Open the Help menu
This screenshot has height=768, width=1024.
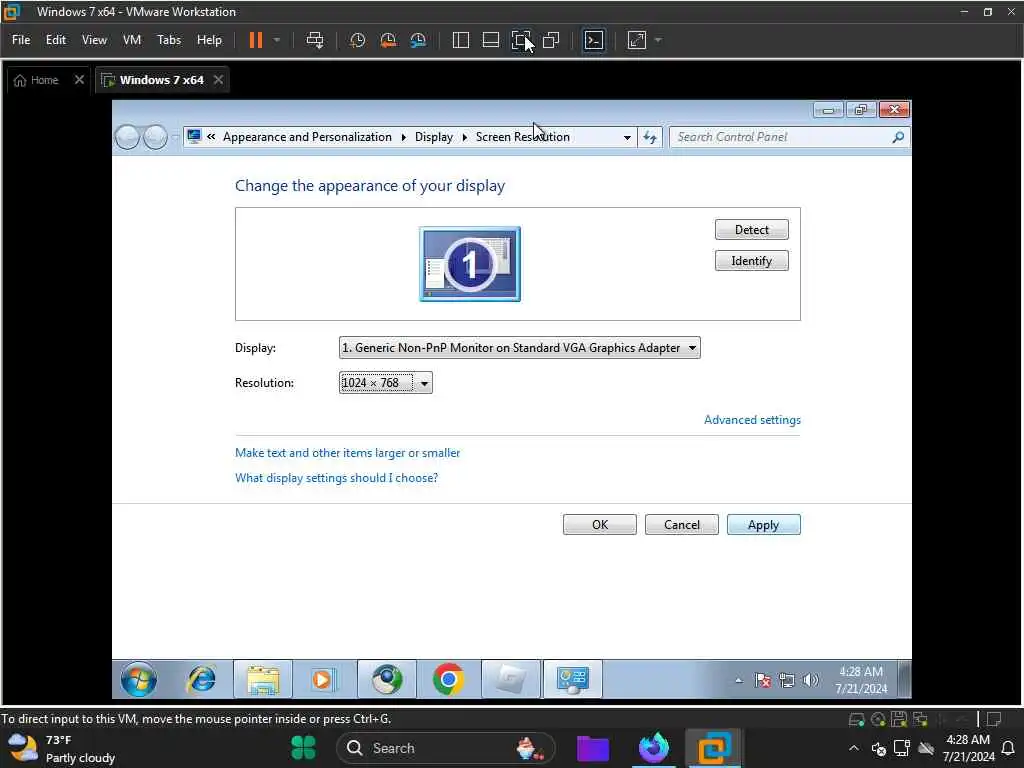coord(209,40)
